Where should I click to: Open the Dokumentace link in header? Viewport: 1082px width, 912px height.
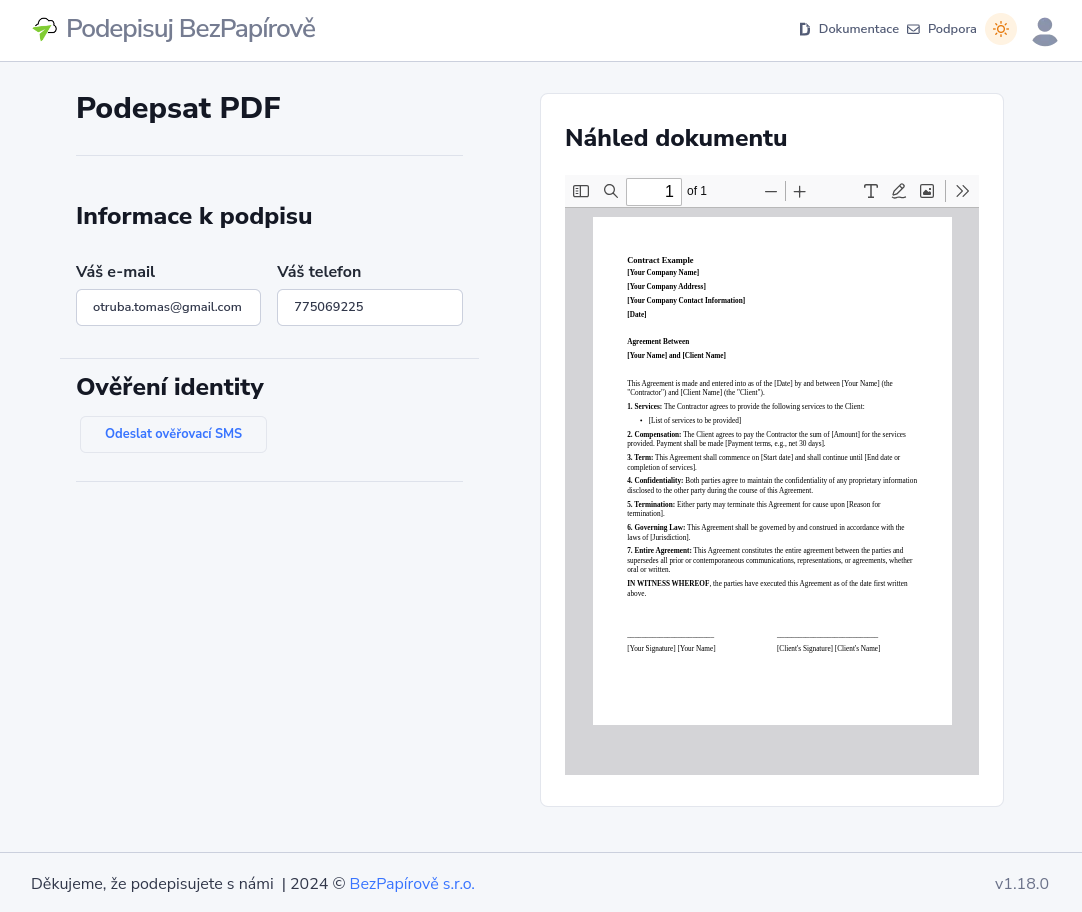858,29
